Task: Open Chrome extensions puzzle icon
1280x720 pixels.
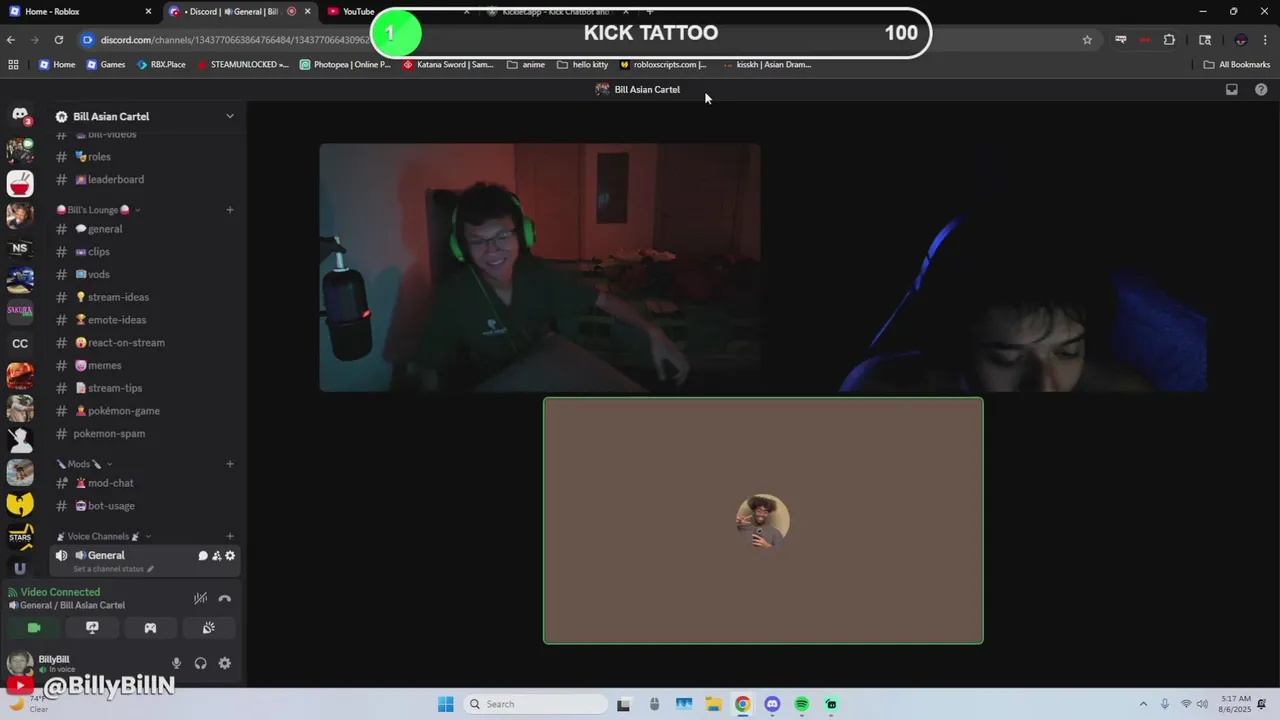Action: [1169, 40]
